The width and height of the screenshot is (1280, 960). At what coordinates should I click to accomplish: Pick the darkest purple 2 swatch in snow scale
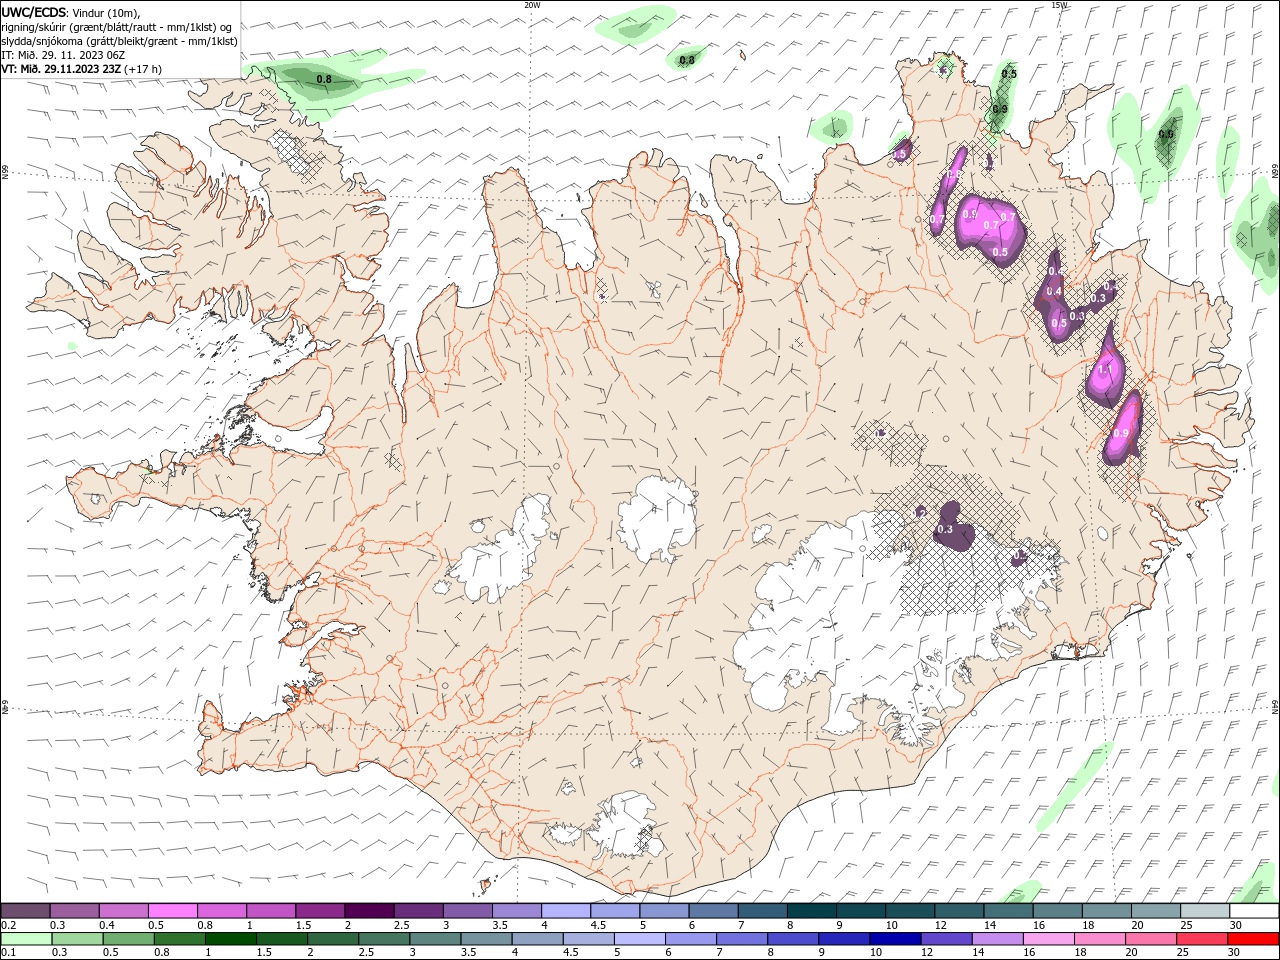[x=368, y=911]
